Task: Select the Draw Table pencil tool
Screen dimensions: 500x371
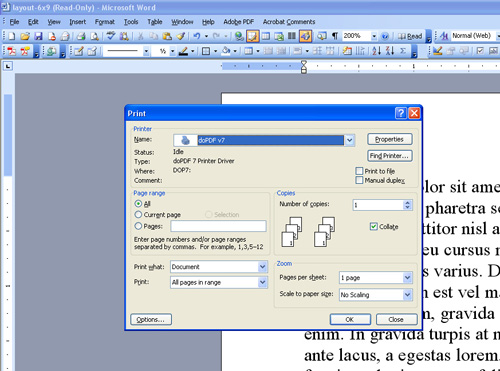Action: (x=79, y=51)
